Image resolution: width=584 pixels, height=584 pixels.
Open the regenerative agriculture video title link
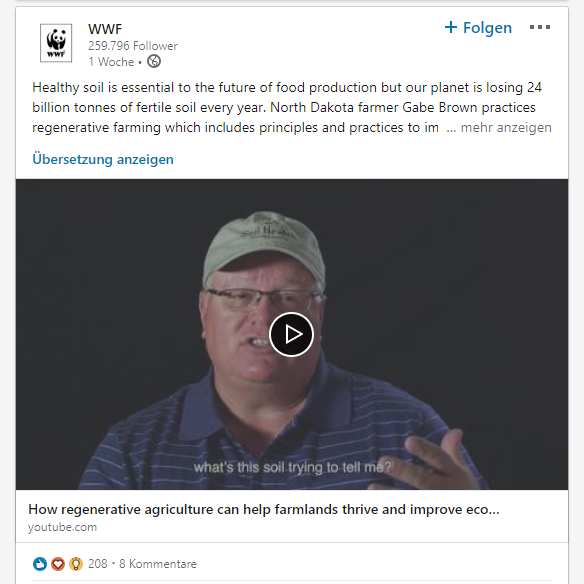click(264, 509)
